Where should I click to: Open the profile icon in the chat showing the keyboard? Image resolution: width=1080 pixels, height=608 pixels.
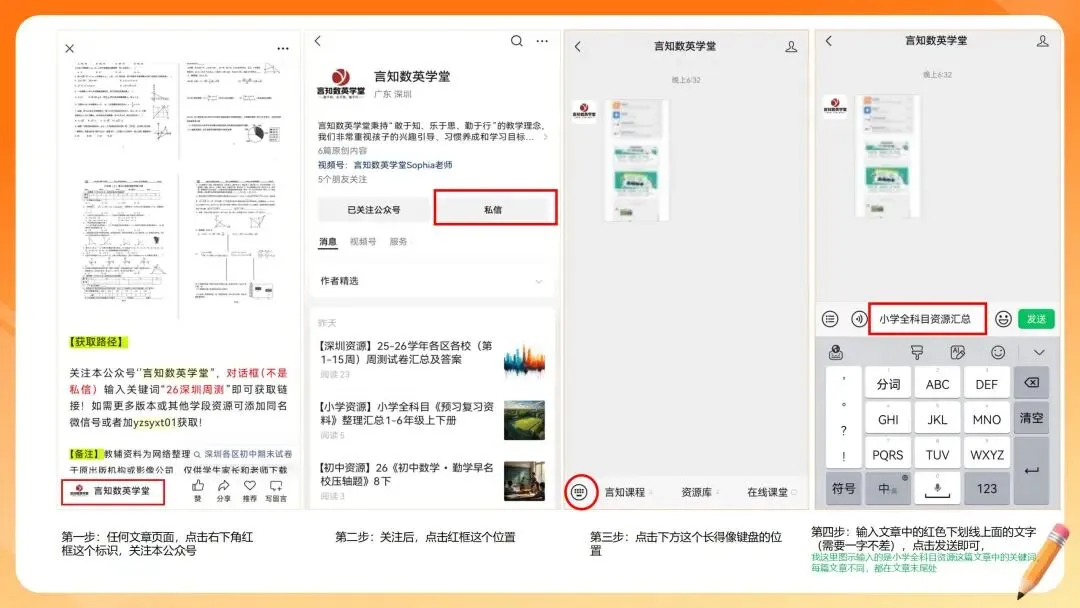[x=1043, y=41]
